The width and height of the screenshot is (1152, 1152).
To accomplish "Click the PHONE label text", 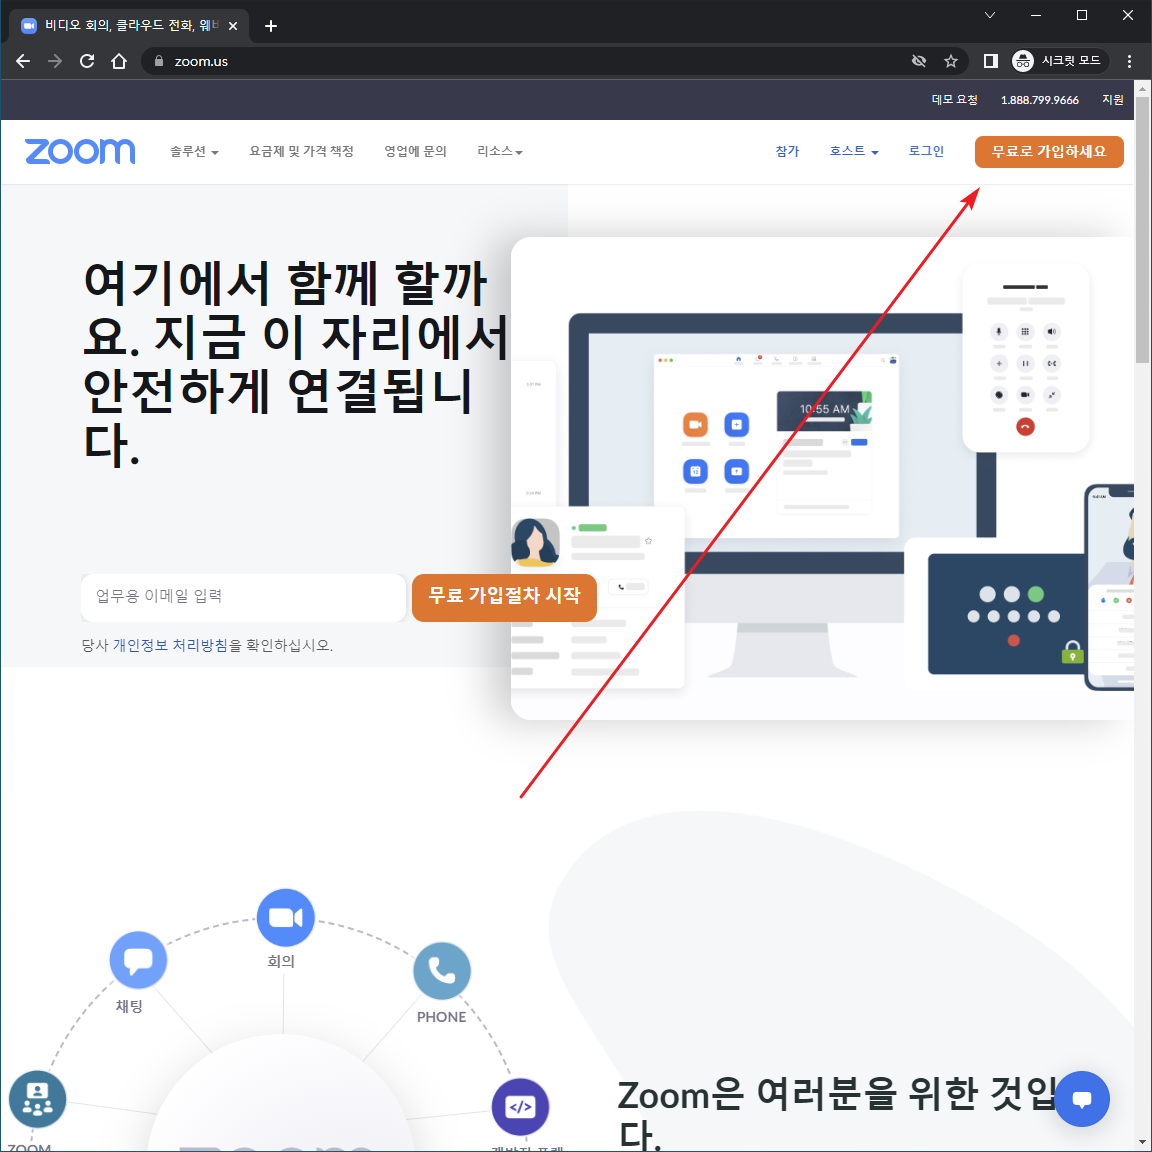I will (442, 1017).
